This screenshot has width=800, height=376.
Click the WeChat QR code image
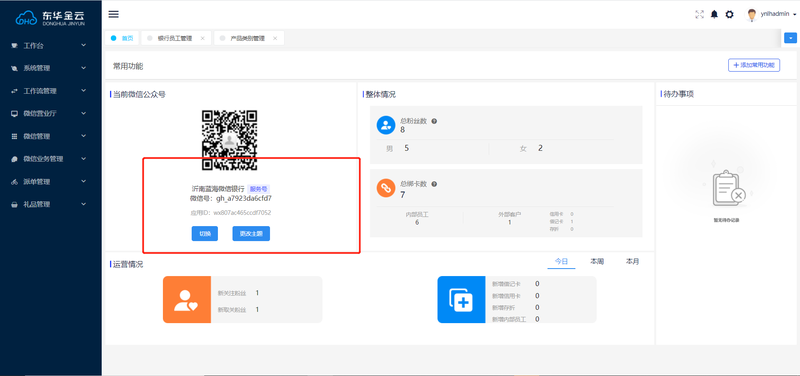(x=229, y=140)
